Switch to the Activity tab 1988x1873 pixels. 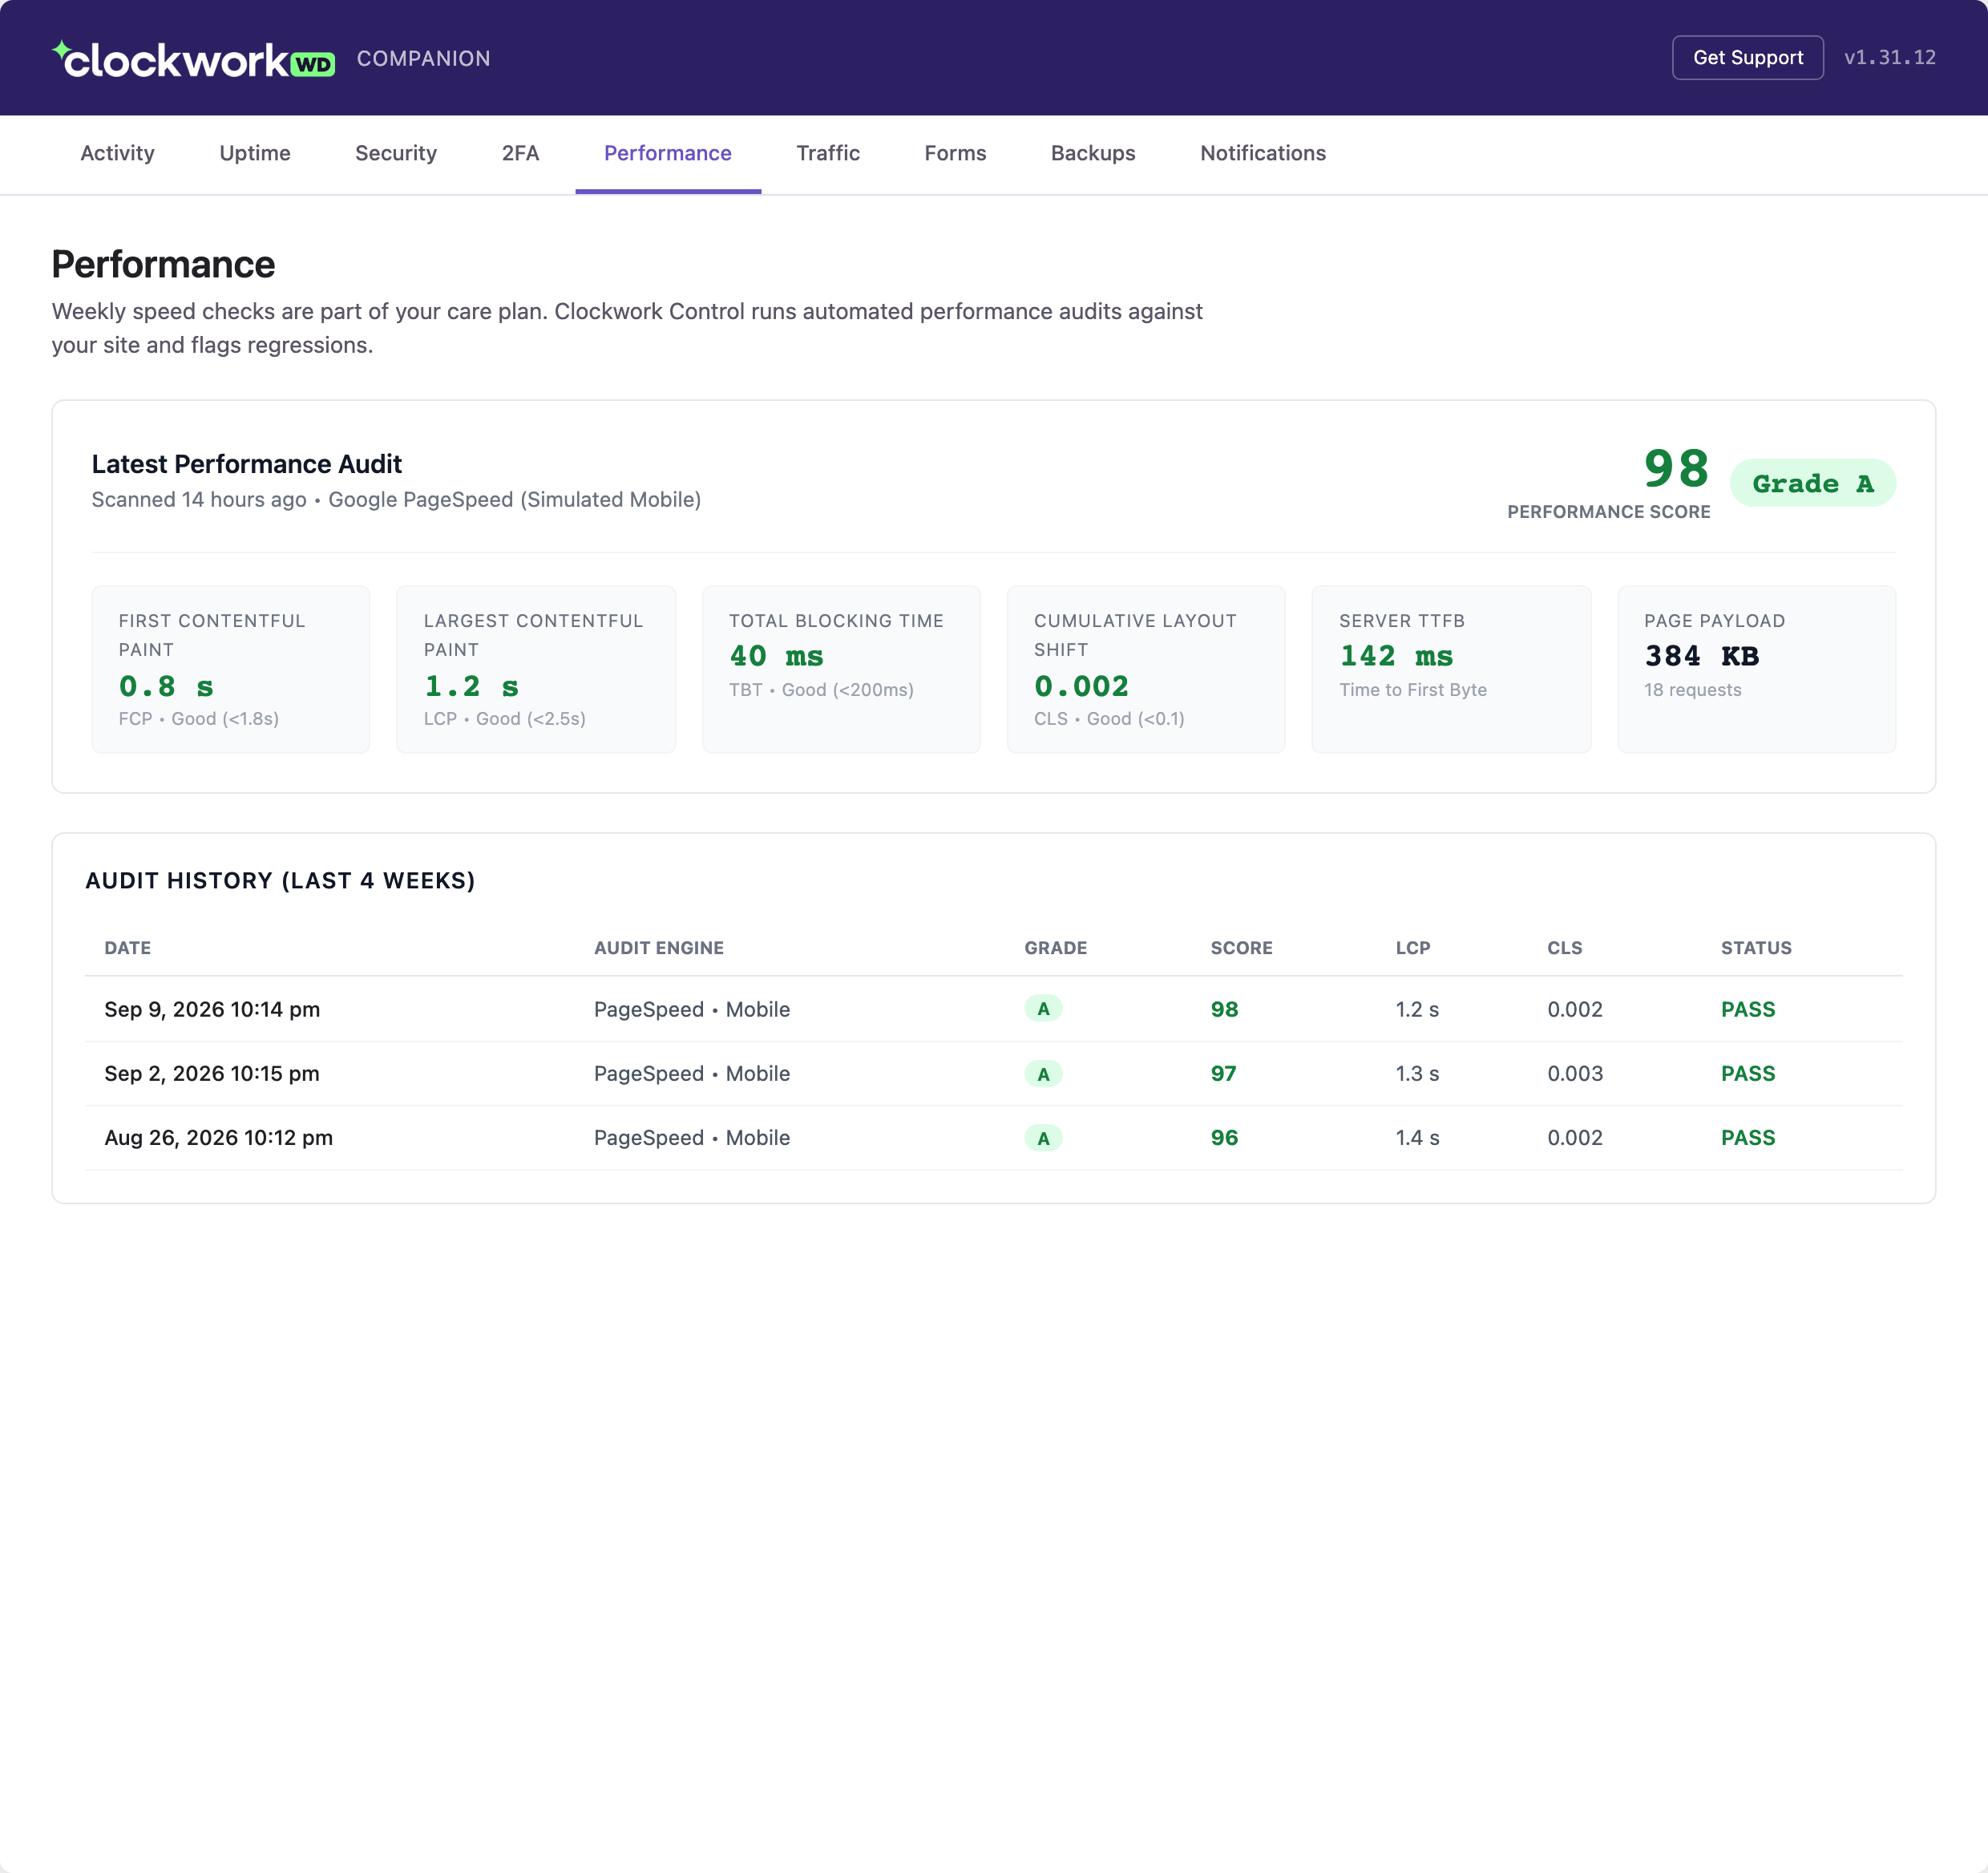[x=117, y=153]
